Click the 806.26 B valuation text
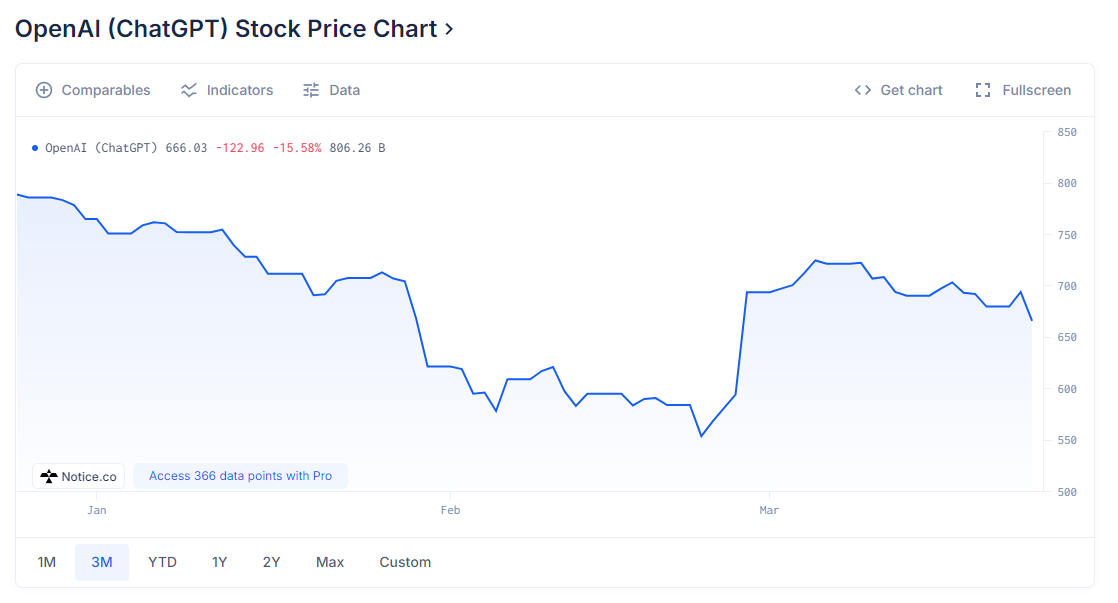This screenshot has height=603, width=1118. pos(357,148)
